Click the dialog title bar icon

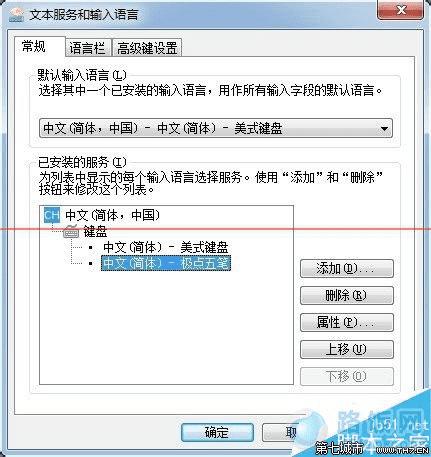click(x=16, y=15)
